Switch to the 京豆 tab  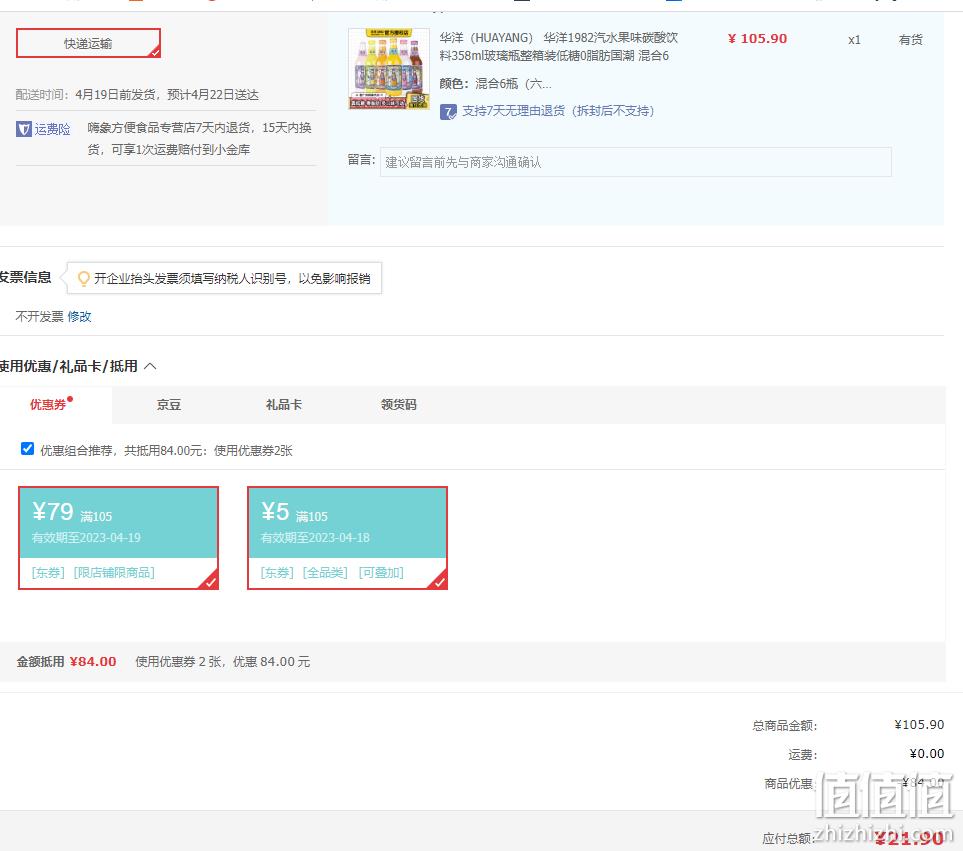(x=169, y=405)
